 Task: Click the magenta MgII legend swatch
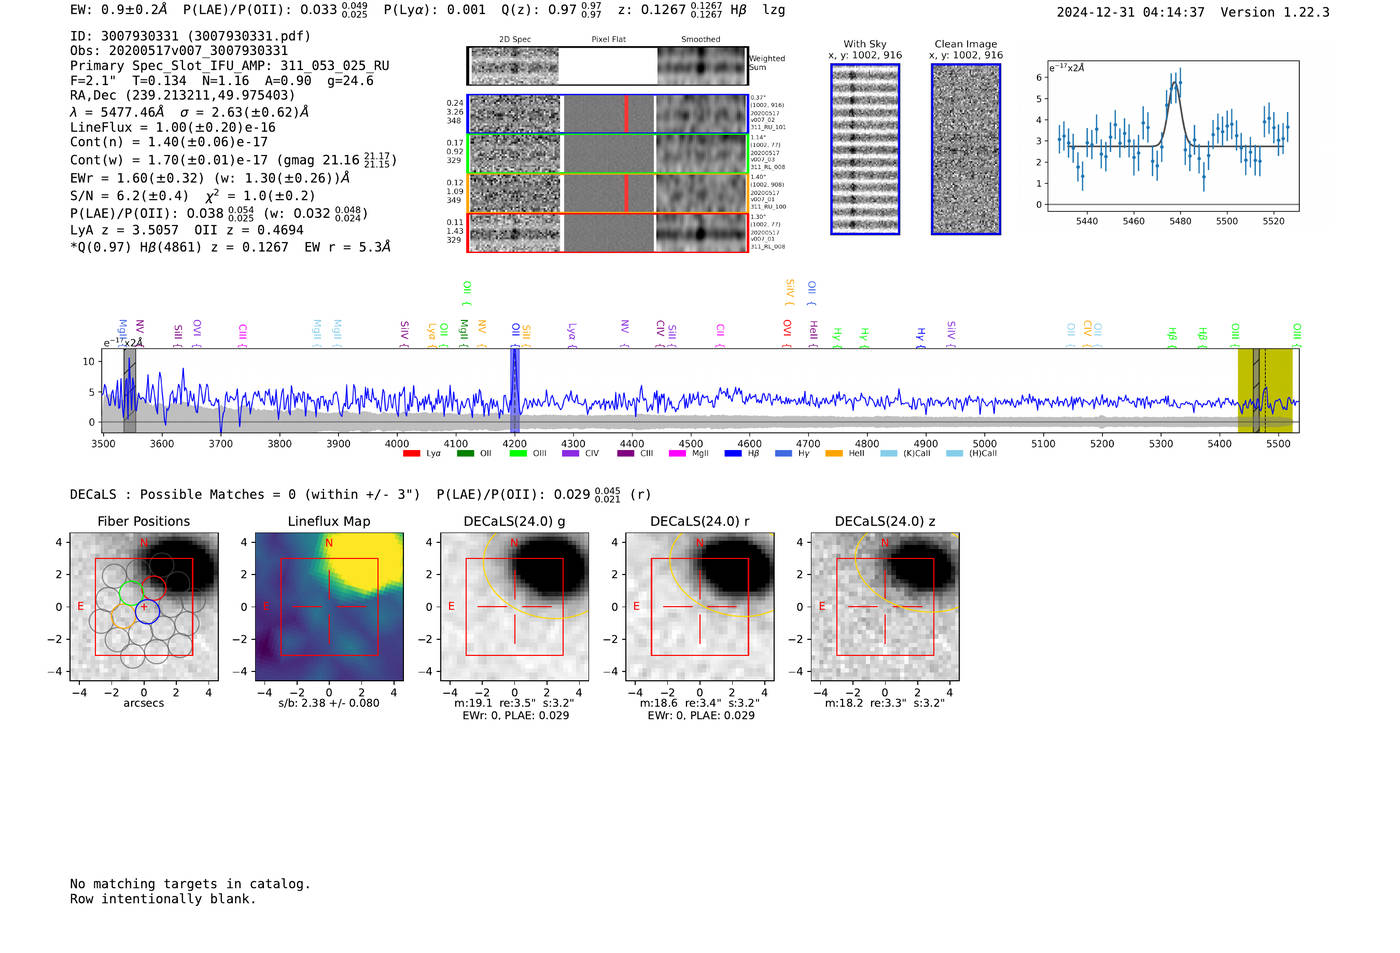[x=678, y=454]
